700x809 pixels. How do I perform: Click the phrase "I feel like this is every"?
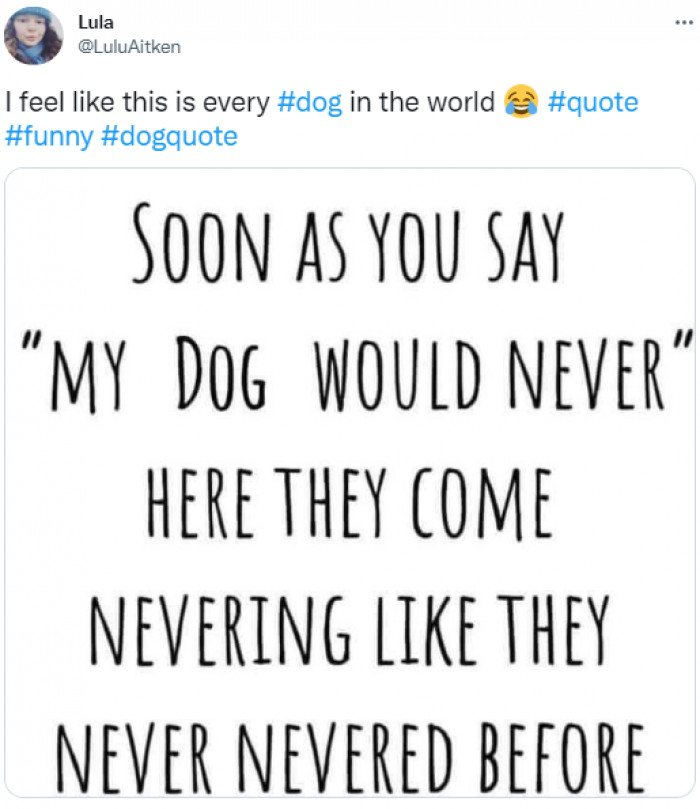pos(136,102)
